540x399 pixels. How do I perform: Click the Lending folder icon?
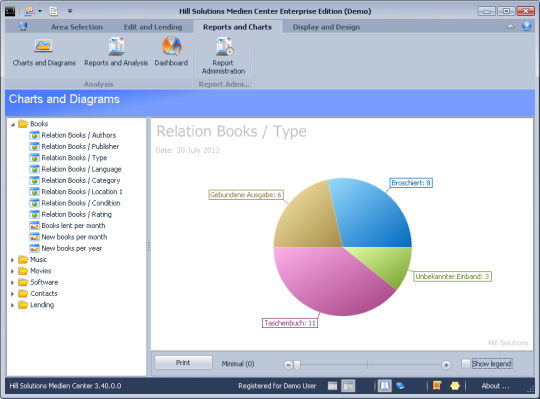click(x=23, y=305)
